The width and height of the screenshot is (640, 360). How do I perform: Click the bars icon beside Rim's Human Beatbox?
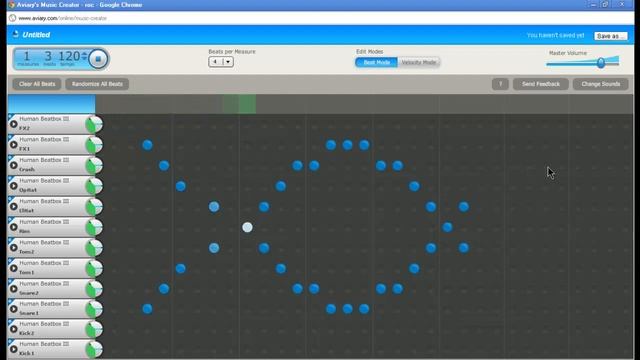pyautogui.click(x=66, y=222)
